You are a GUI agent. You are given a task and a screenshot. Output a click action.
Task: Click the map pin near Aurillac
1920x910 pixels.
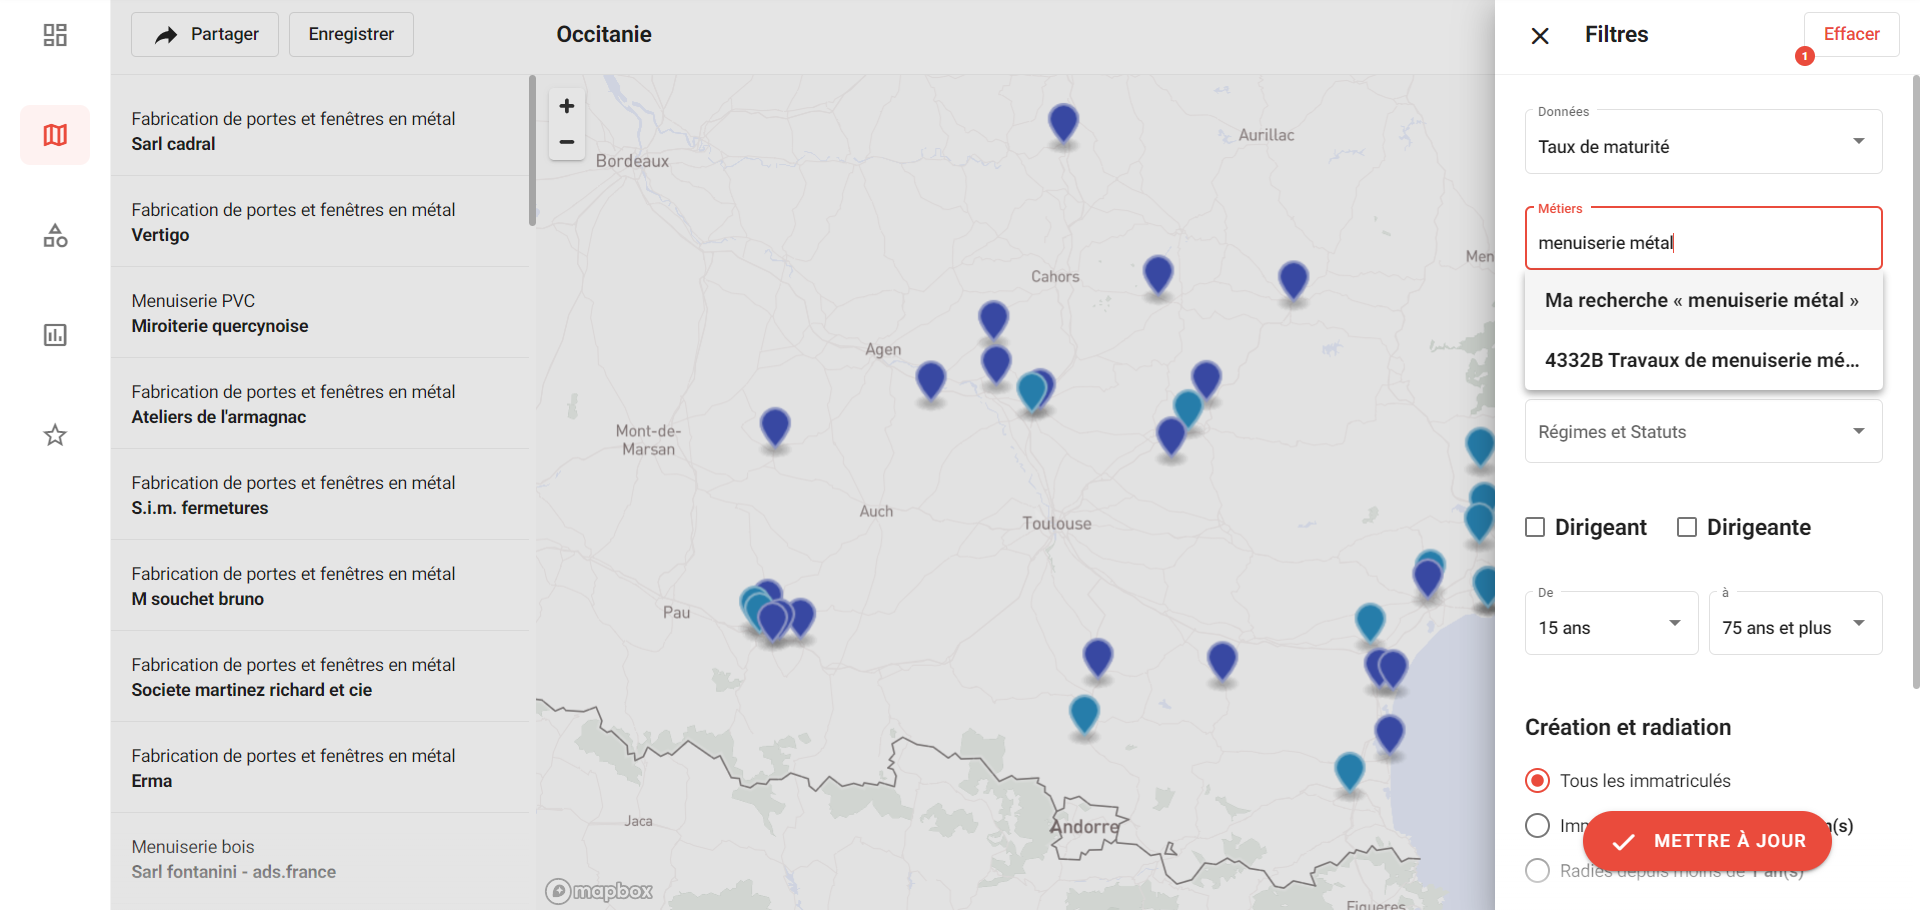tap(1063, 123)
